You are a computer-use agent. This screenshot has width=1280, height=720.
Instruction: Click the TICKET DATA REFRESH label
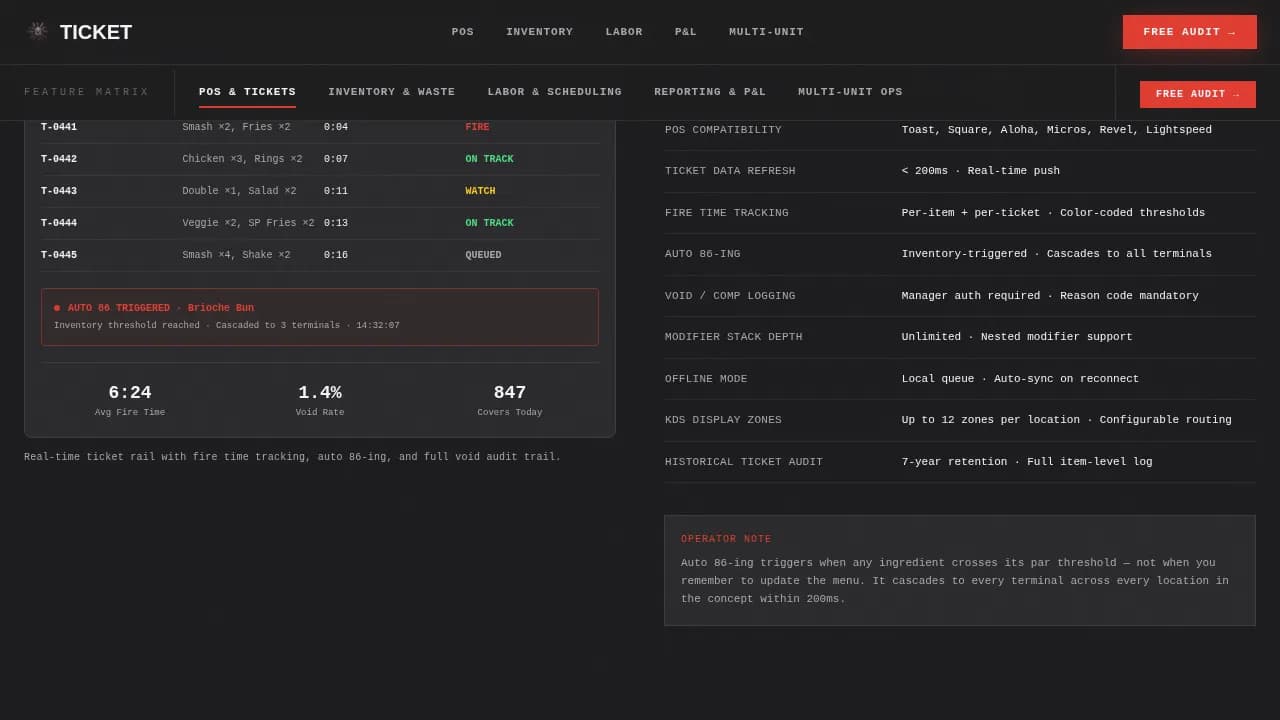pos(730,171)
